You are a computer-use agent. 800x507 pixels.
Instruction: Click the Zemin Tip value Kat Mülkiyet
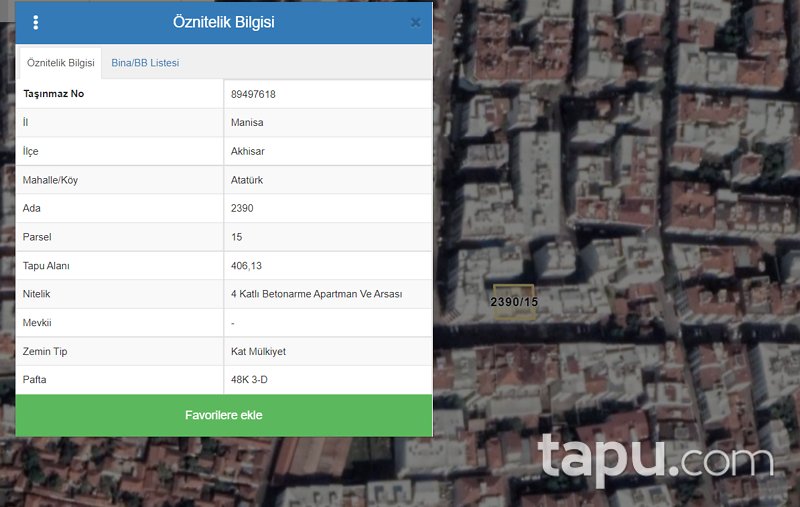(258, 351)
